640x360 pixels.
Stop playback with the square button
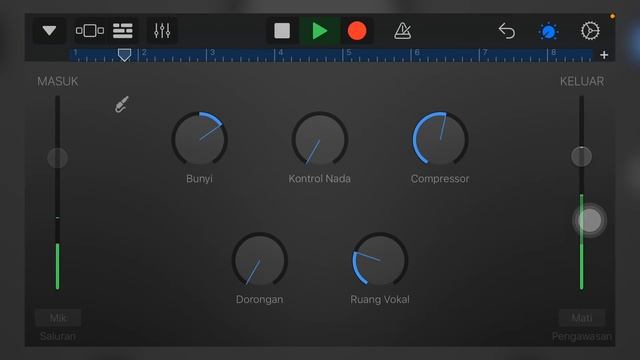point(282,31)
